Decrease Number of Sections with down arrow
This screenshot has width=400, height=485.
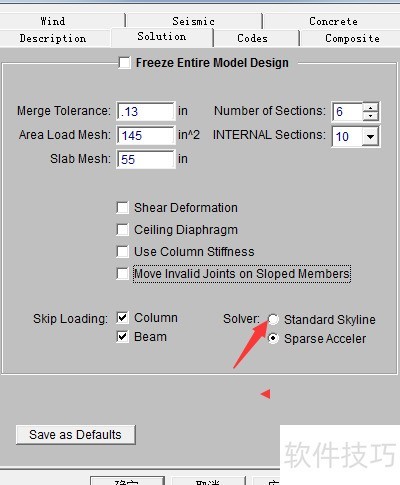click(x=370, y=116)
